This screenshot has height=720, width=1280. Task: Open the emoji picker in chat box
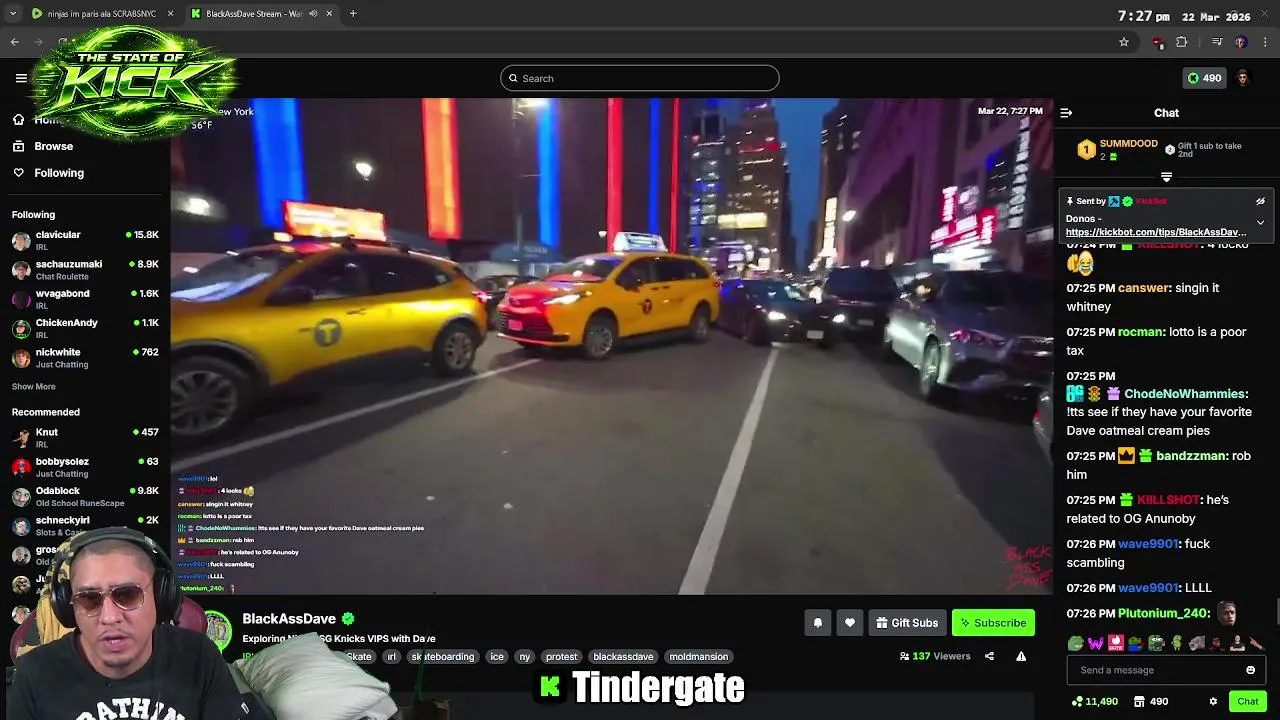(x=1250, y=670)
